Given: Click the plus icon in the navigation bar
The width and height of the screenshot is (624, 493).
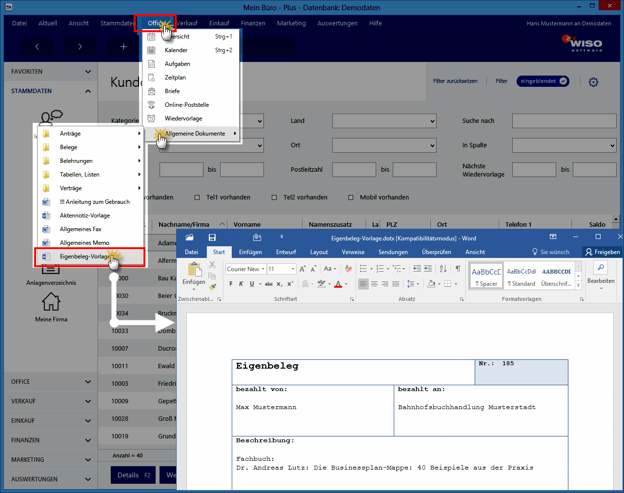Looking at the screenshot, I should 124,46.
